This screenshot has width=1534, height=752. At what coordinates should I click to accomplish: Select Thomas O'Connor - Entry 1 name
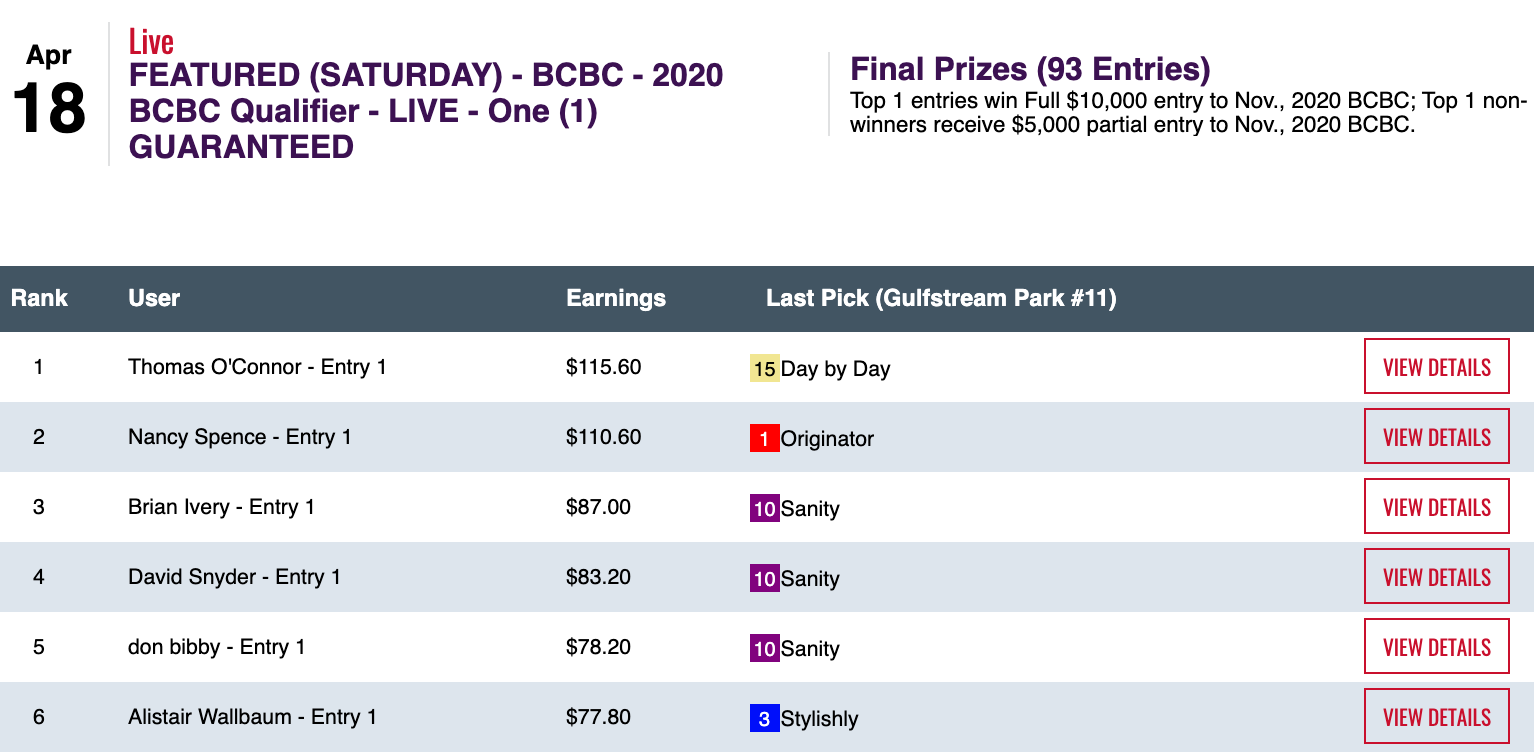click(257, 367)
